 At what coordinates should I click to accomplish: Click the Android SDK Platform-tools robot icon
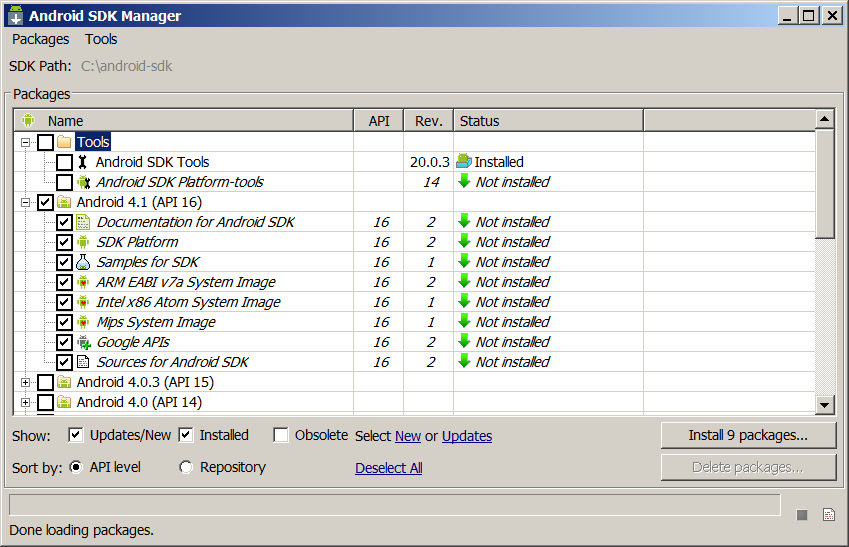point(83,182)
